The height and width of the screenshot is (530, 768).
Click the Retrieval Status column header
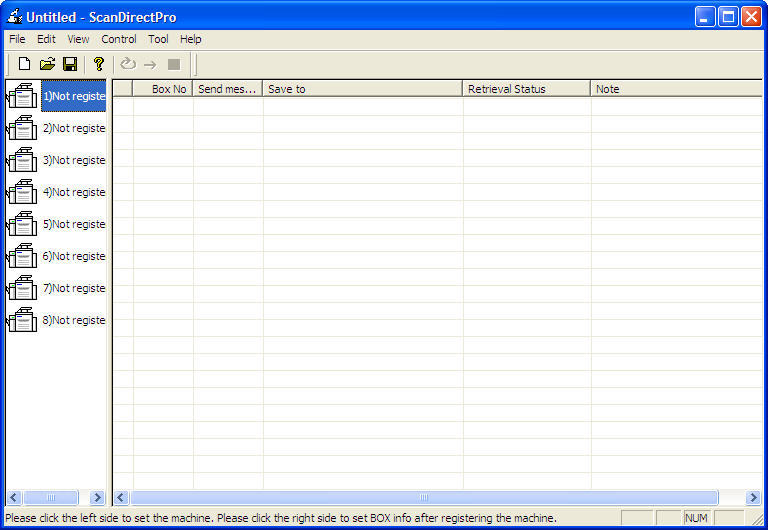point(526,89)
